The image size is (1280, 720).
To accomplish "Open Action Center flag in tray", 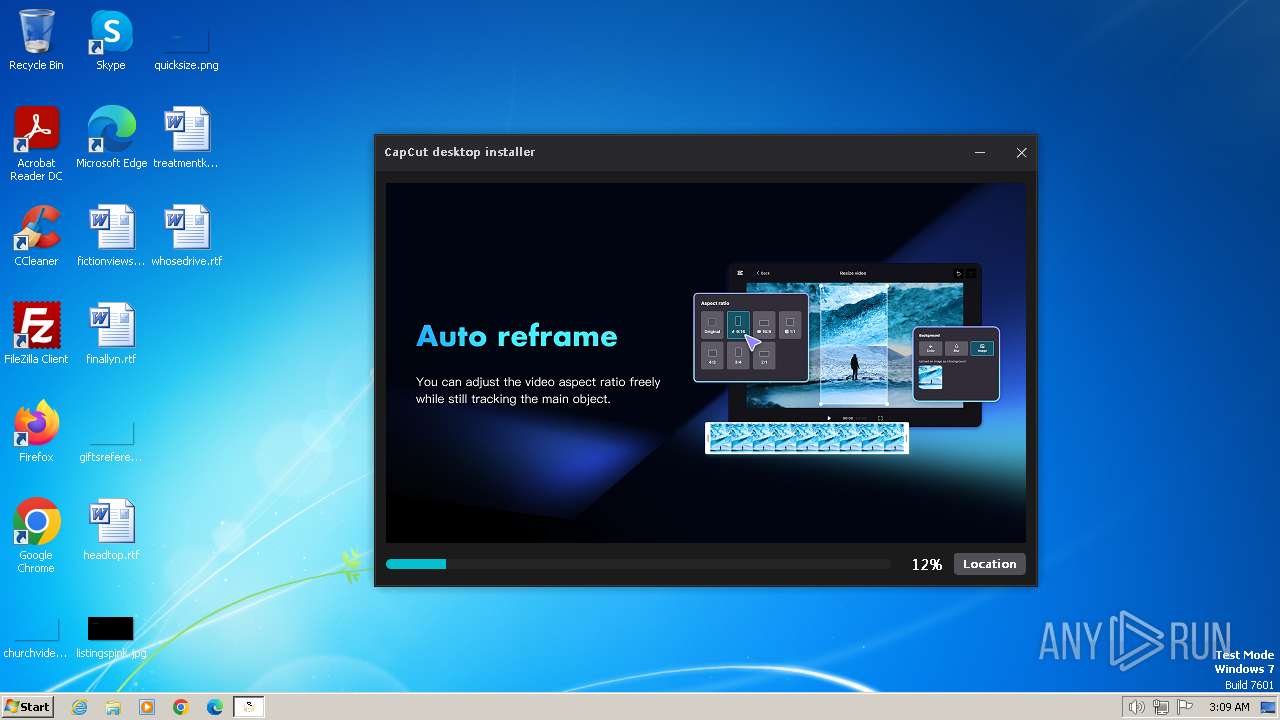I will [x=1186, y=707].
